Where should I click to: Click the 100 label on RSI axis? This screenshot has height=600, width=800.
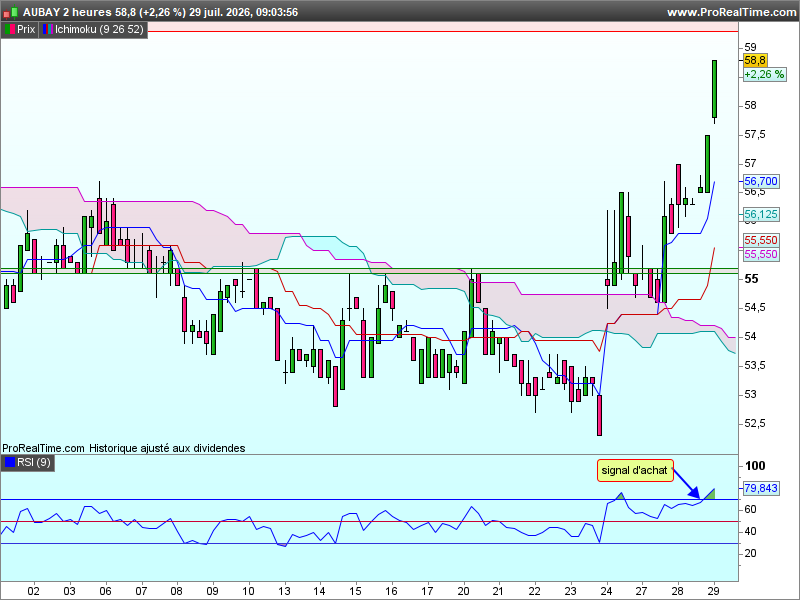pyautogui.click(x=755, y=465)
